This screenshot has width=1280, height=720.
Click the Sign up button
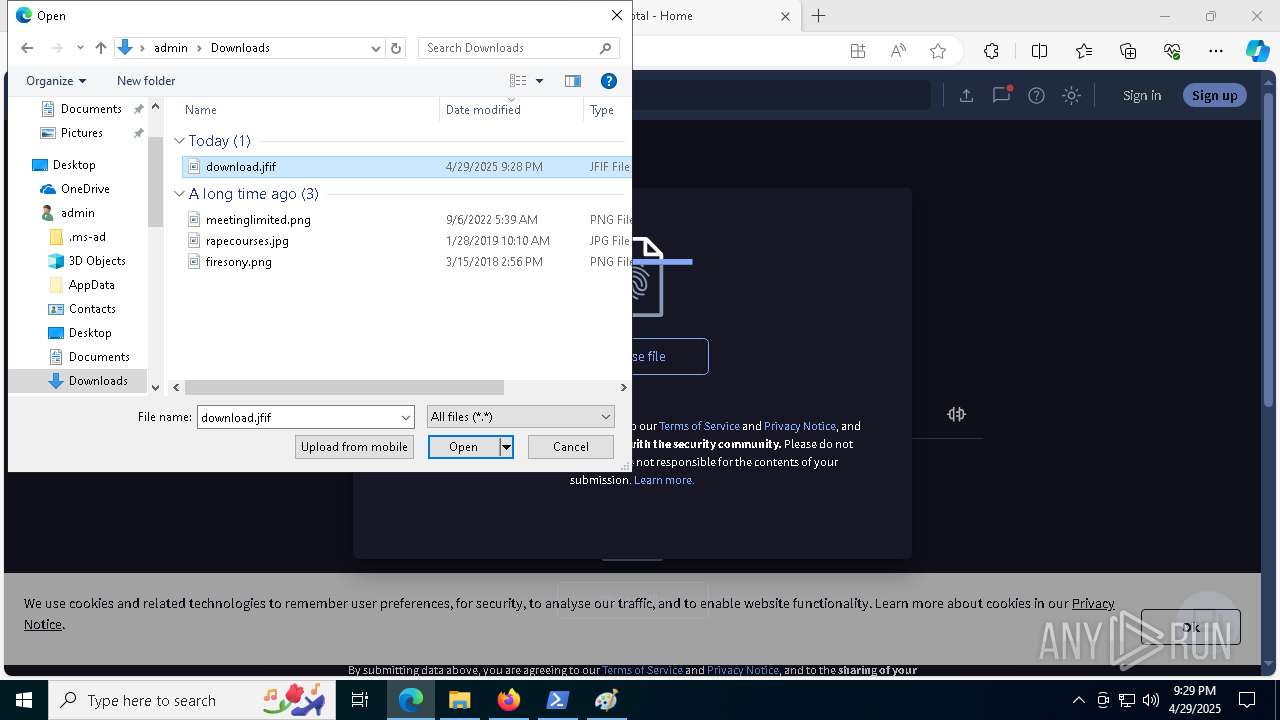pos(1215,95)
